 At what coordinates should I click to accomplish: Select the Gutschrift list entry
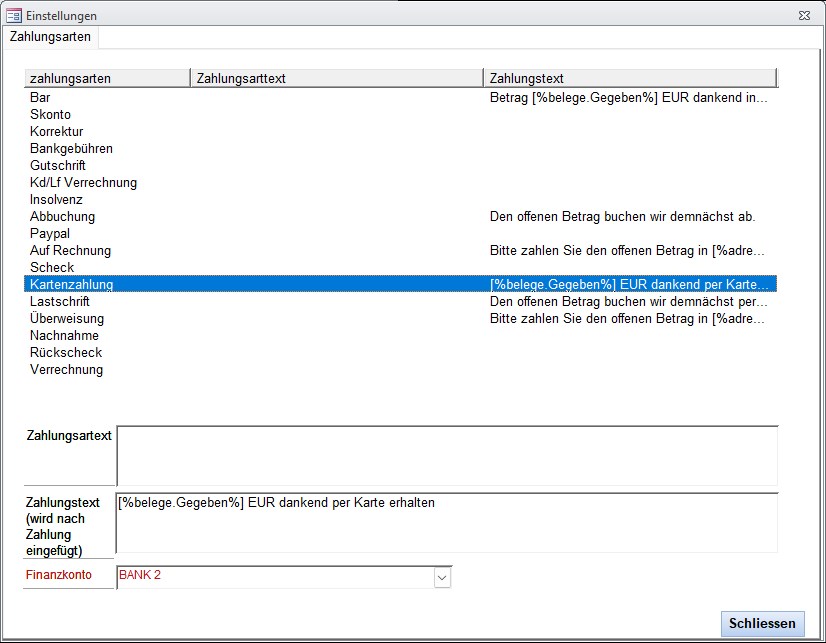[x=58, y=166]
